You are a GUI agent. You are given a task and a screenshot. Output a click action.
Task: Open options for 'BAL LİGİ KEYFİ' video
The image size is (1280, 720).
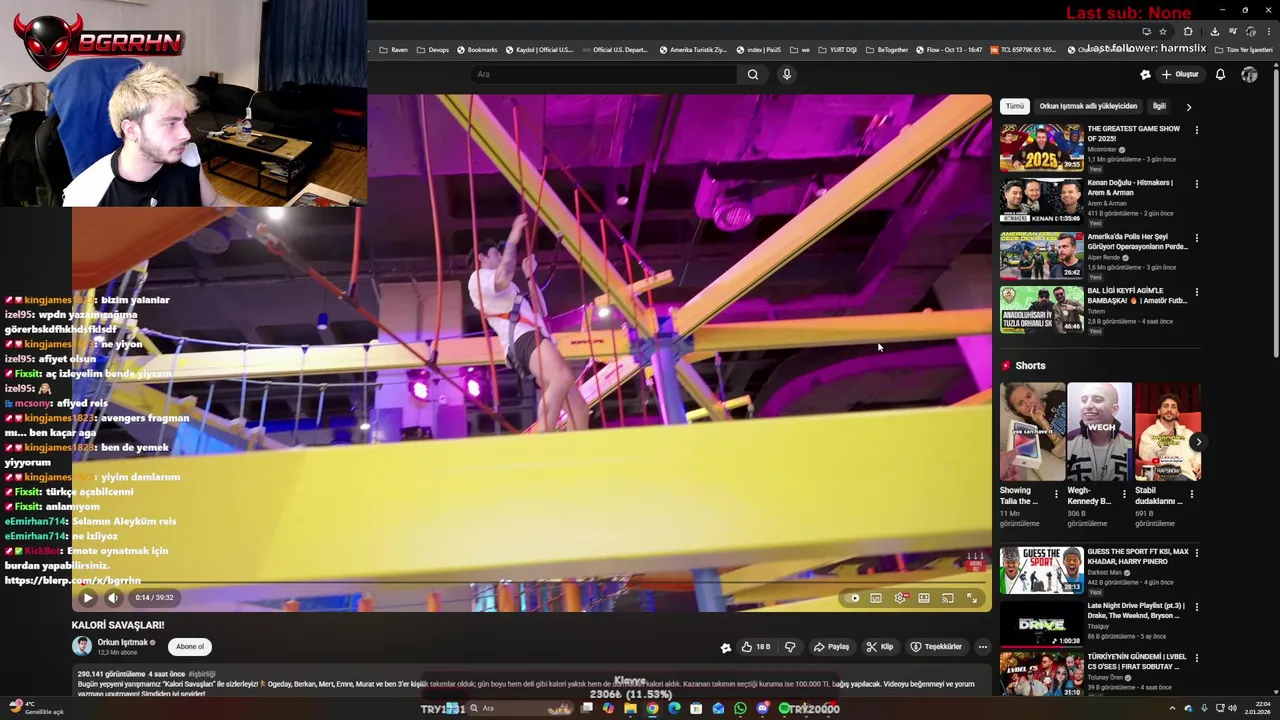coord(1196,292)
